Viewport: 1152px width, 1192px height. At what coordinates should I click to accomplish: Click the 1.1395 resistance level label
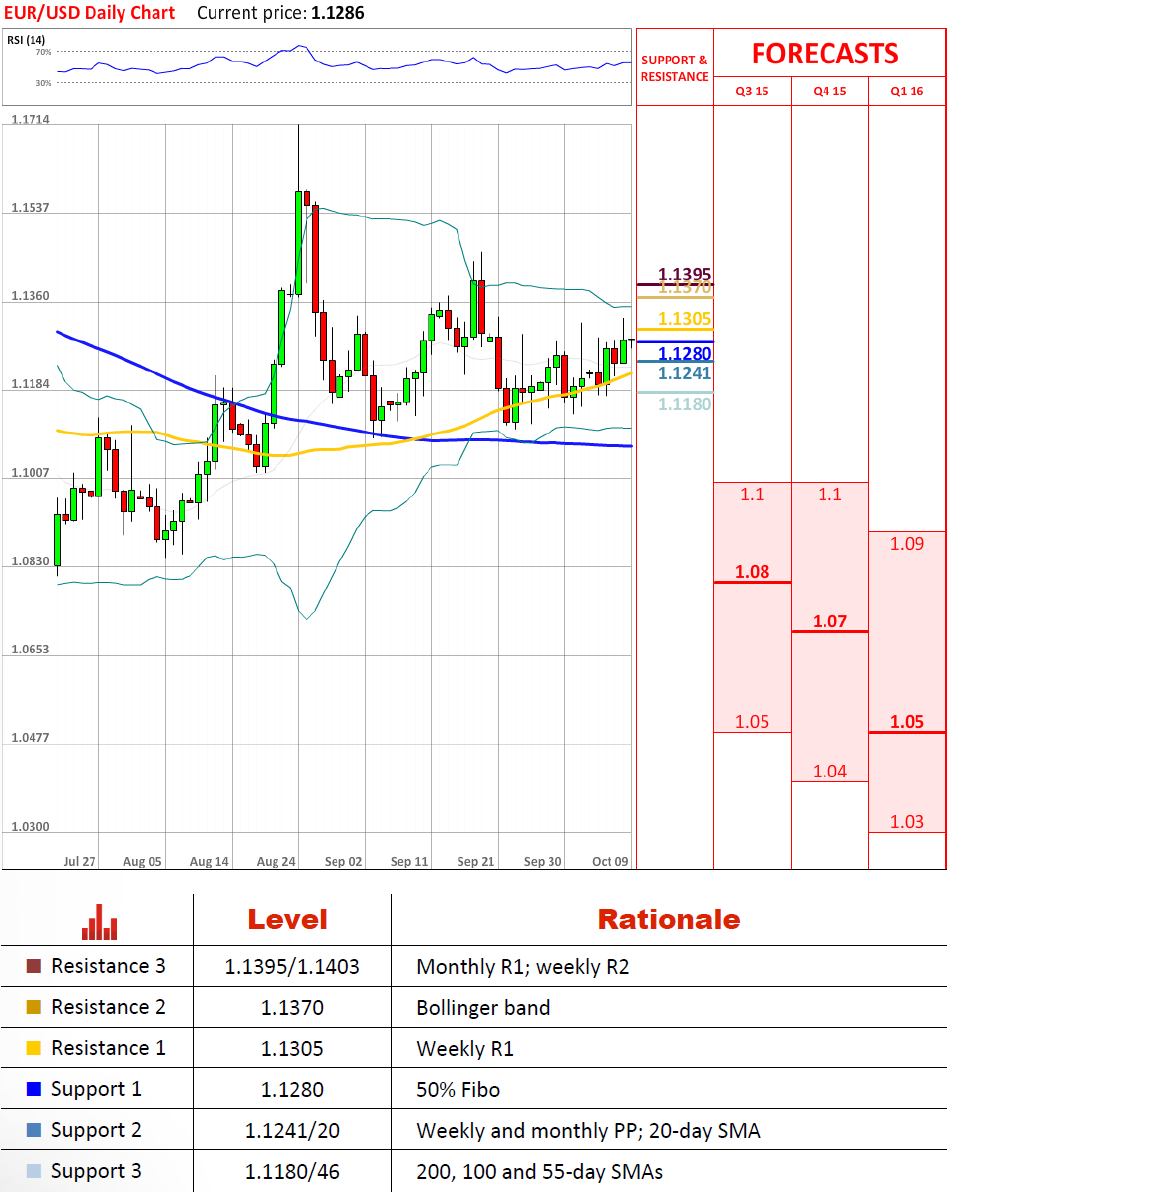684,274
